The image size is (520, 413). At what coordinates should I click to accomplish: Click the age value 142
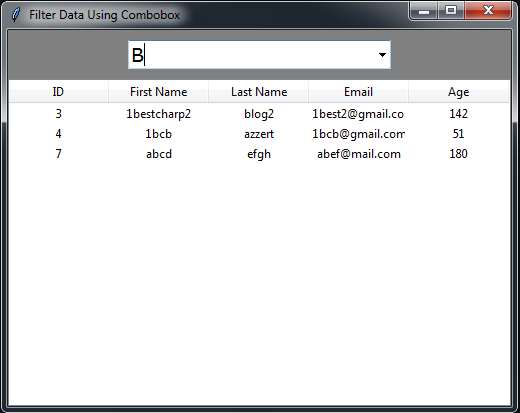point(458,114)
